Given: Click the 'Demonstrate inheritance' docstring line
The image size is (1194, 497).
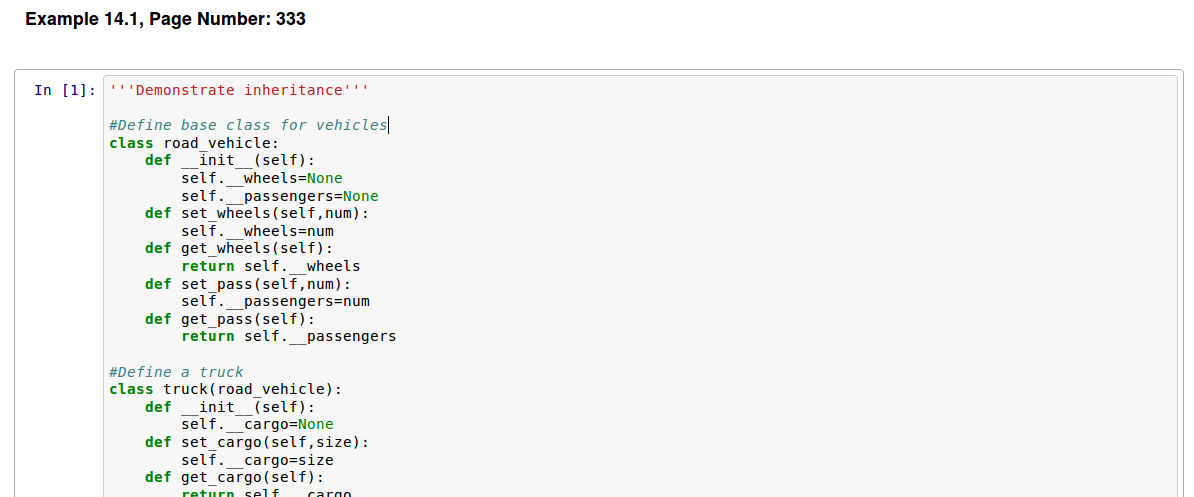Looking at the screenshot, I should pos(239,90).
